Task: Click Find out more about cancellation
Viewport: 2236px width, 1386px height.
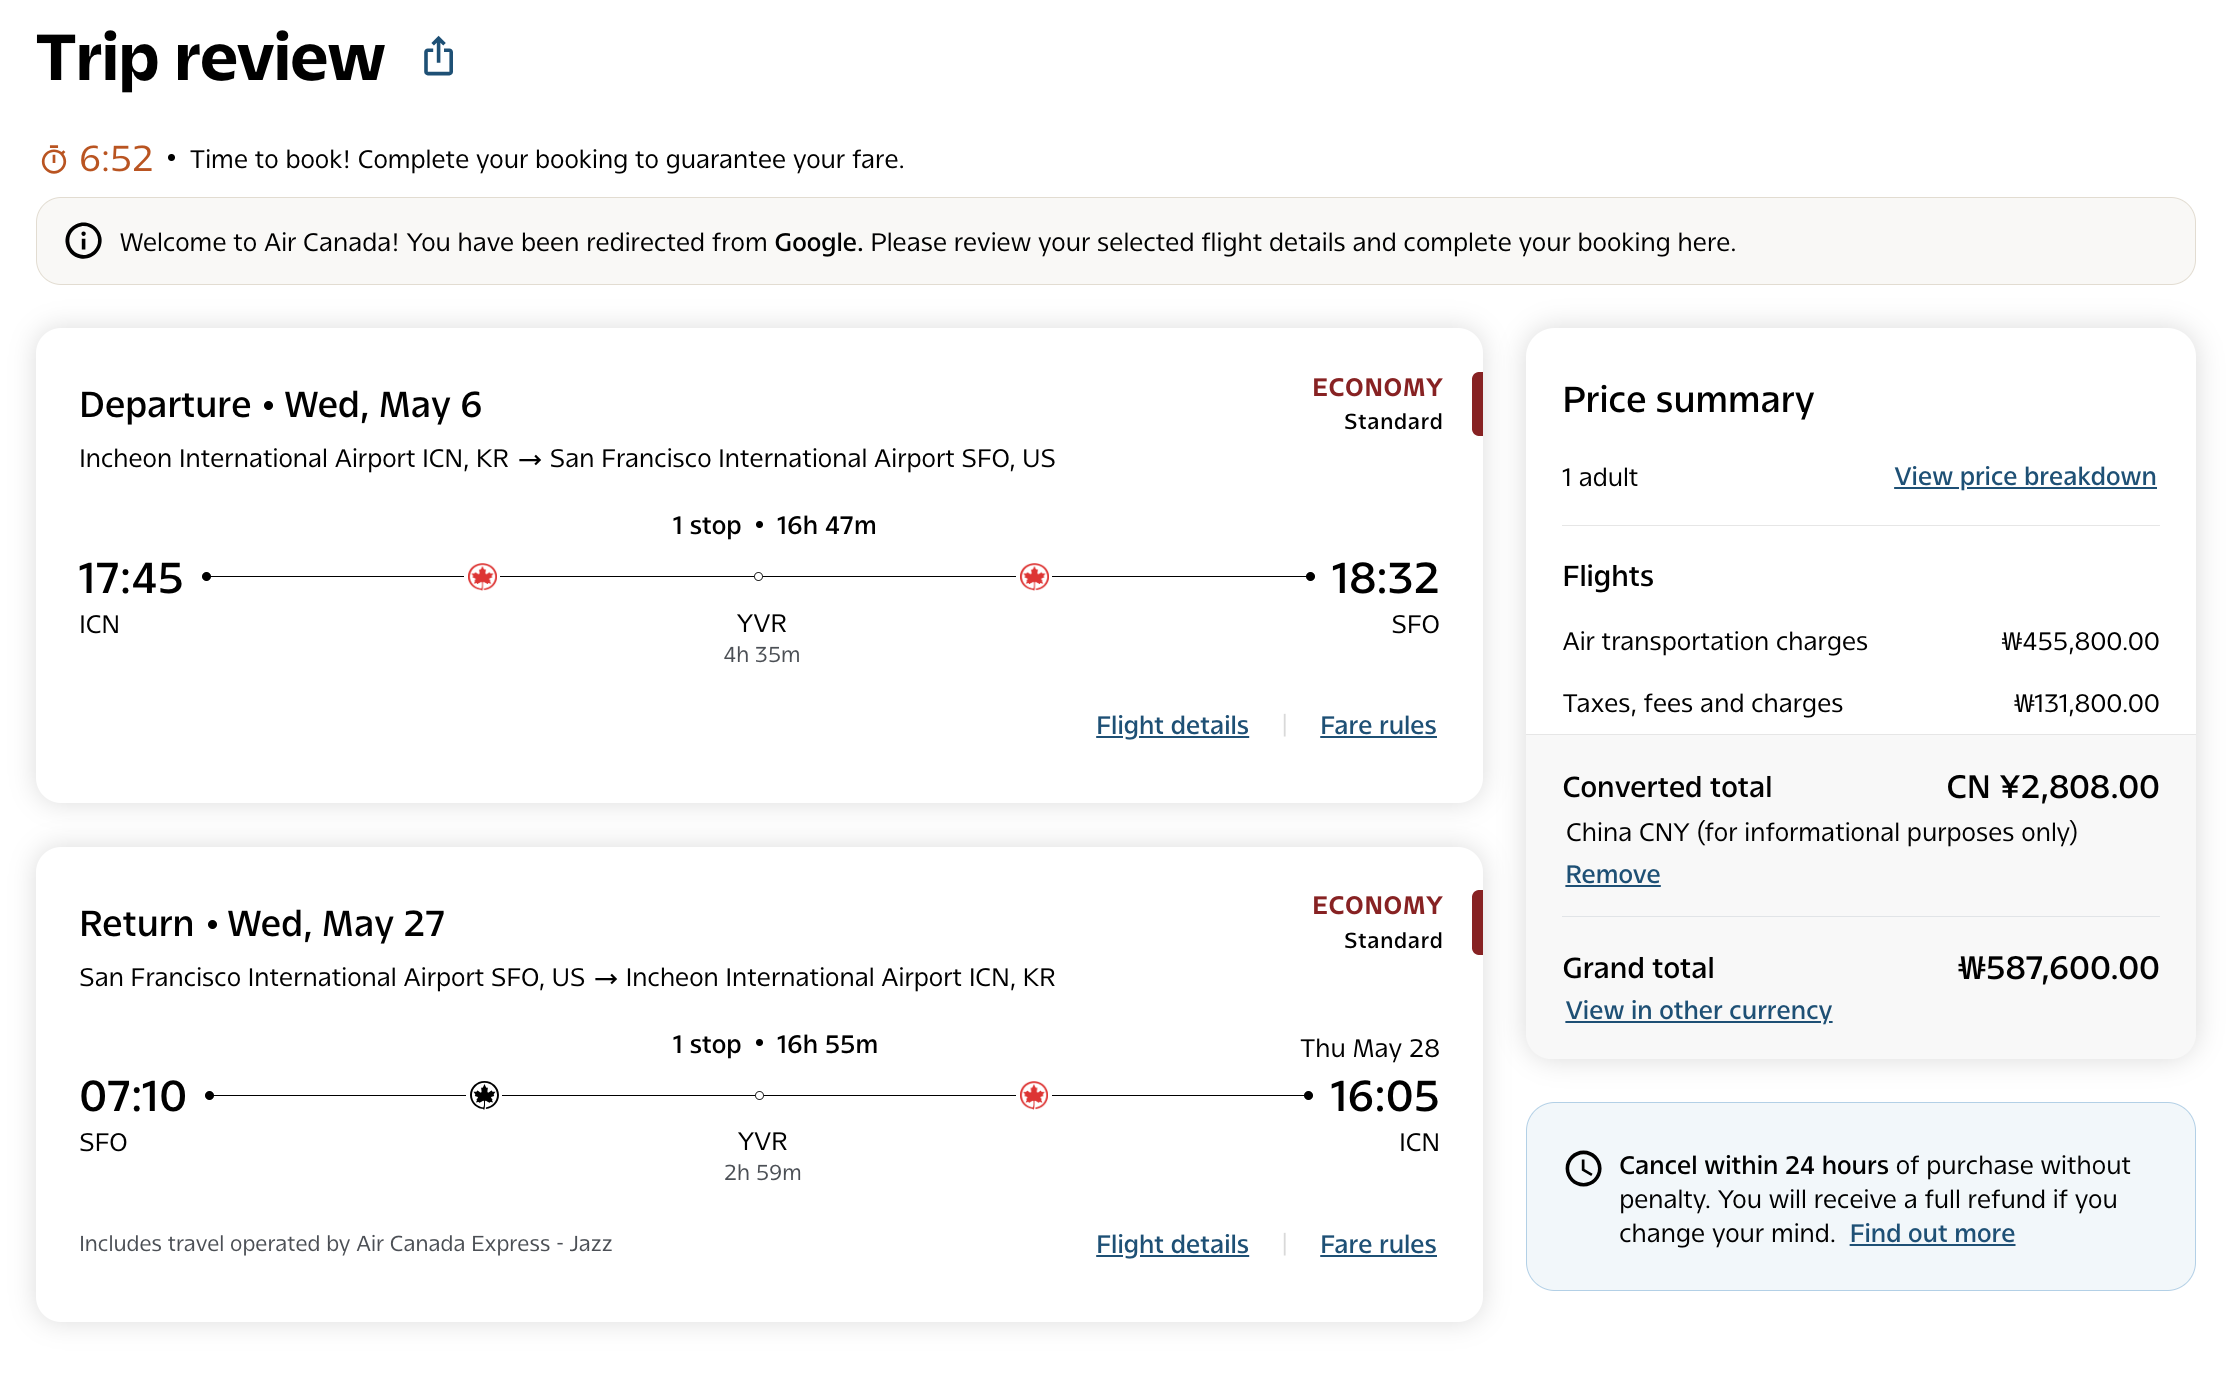Action: [x=1931, y=1233]
